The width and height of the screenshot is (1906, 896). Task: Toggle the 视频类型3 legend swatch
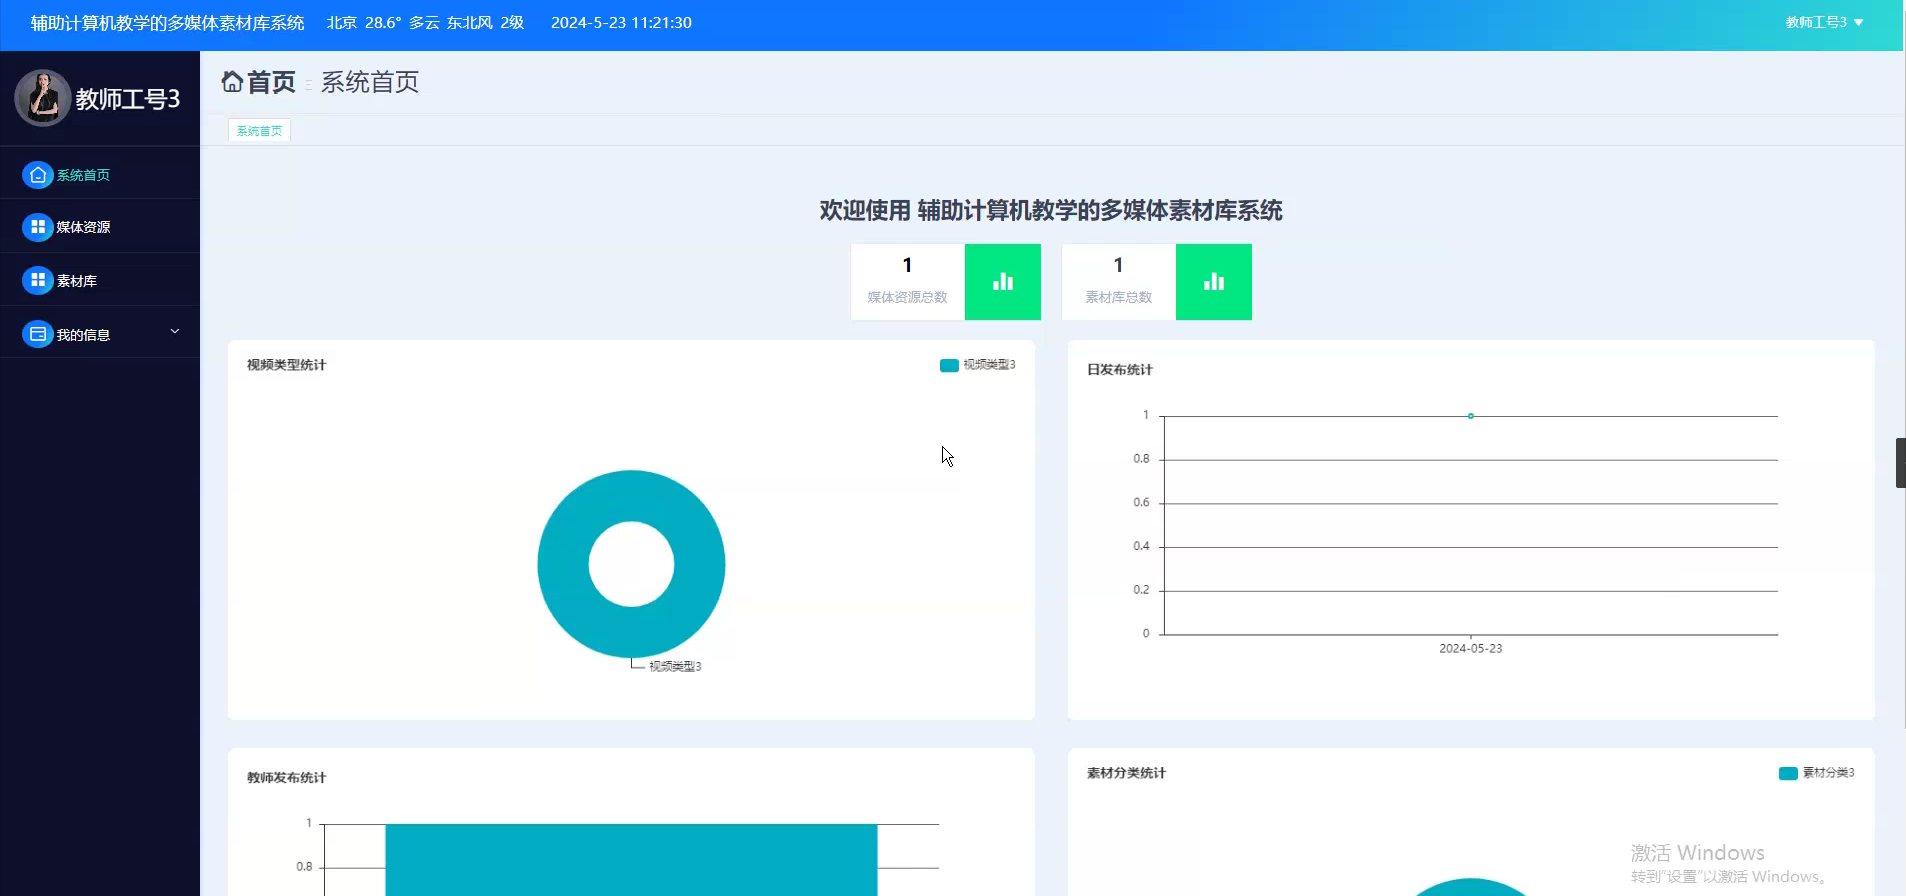coord(949,365)
